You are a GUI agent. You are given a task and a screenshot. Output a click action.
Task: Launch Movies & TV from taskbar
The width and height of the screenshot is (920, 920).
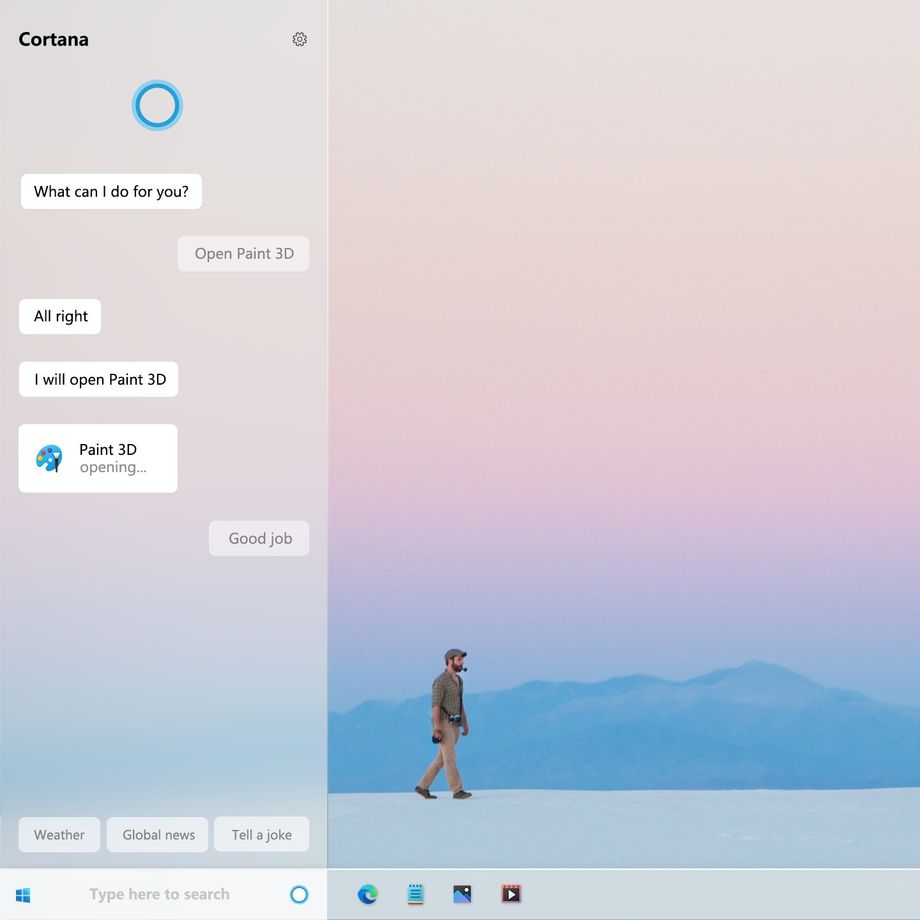click(x=511, y=894)
